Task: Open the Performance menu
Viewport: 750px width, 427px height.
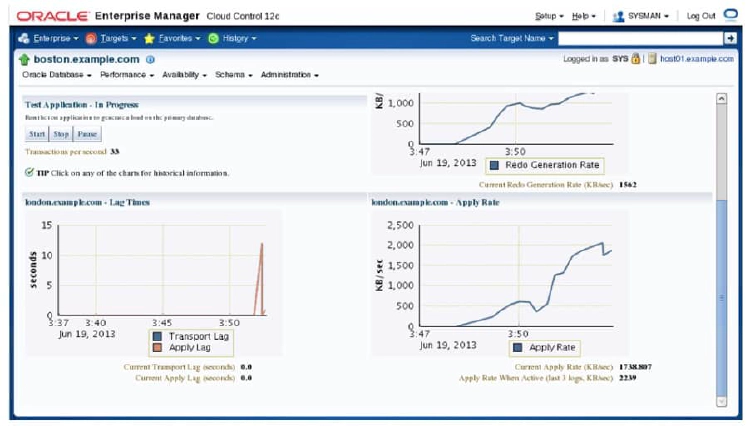Action: [x=127, y=75]
